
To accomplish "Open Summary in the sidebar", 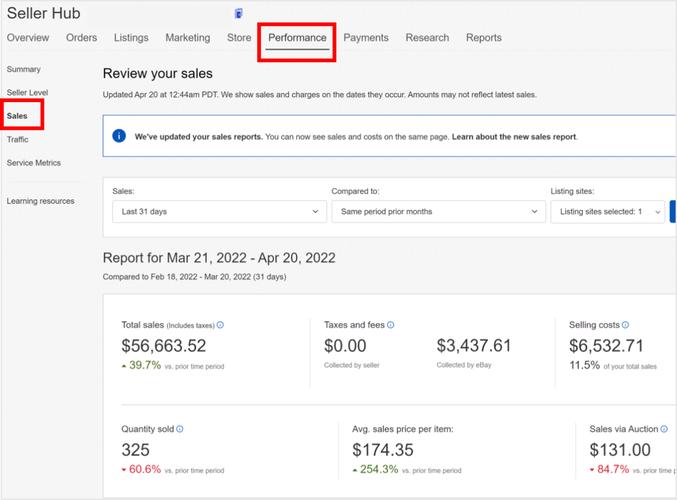I will coord(23,69).
